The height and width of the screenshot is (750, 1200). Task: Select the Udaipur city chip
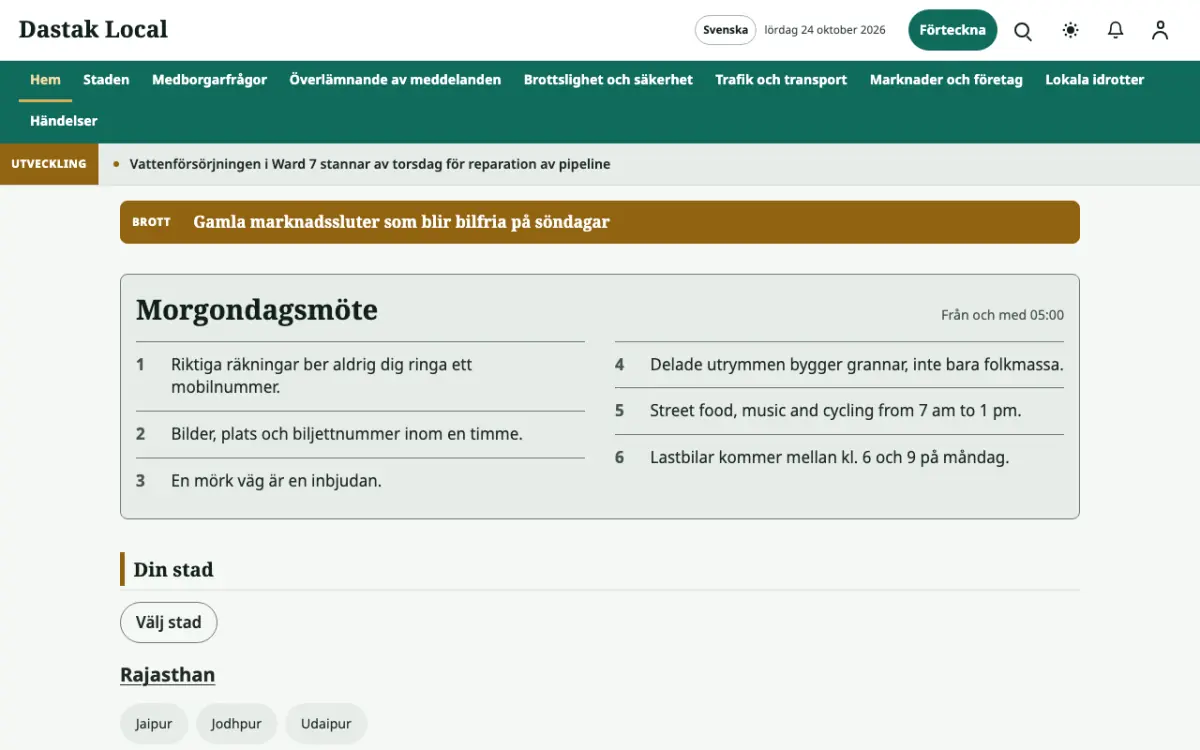click(x=326, y=724)
